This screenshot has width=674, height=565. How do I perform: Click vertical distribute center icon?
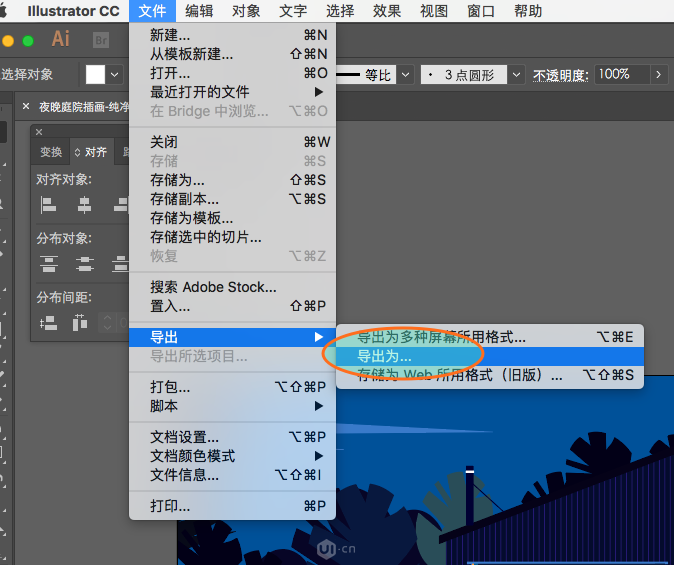click(85, 264)
